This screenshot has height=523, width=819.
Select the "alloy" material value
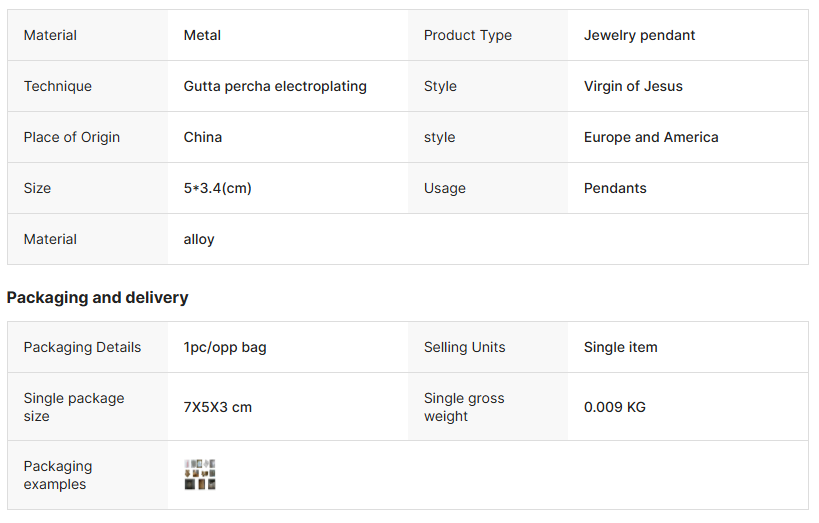(x=199, y=239)
